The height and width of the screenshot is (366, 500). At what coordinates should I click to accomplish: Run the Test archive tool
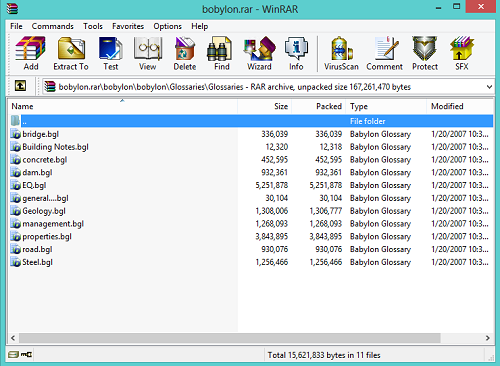coord(111,53)
